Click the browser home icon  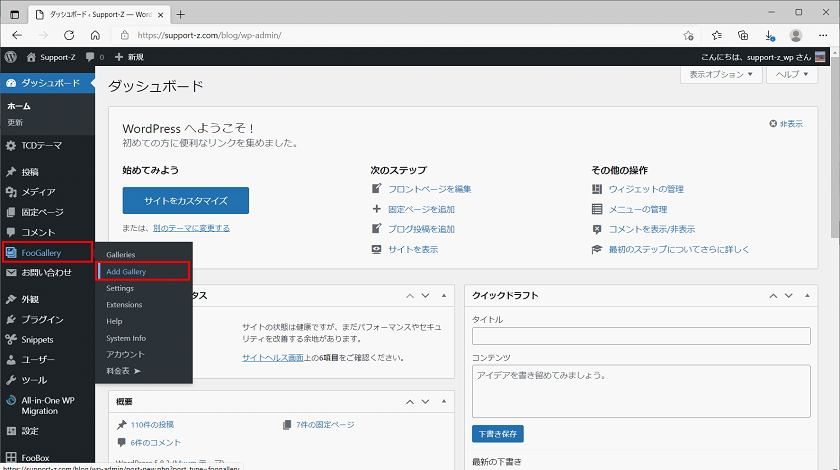pyautogui.click(x=95, y=34)
